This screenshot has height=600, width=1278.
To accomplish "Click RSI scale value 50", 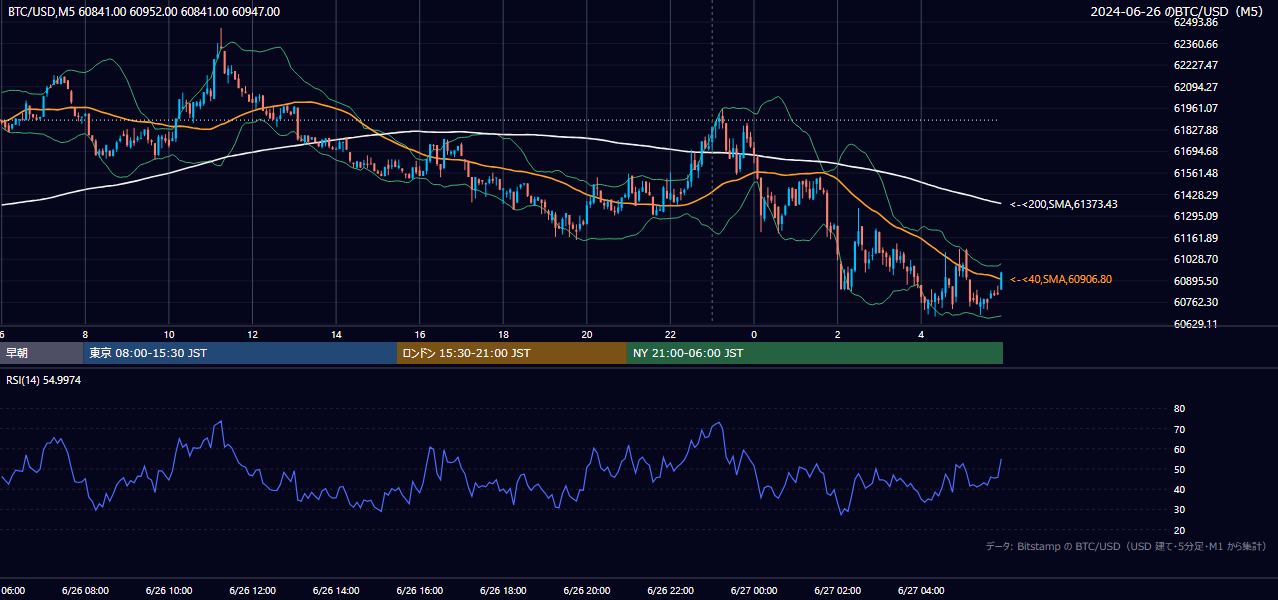I will tap(1179, 469).
